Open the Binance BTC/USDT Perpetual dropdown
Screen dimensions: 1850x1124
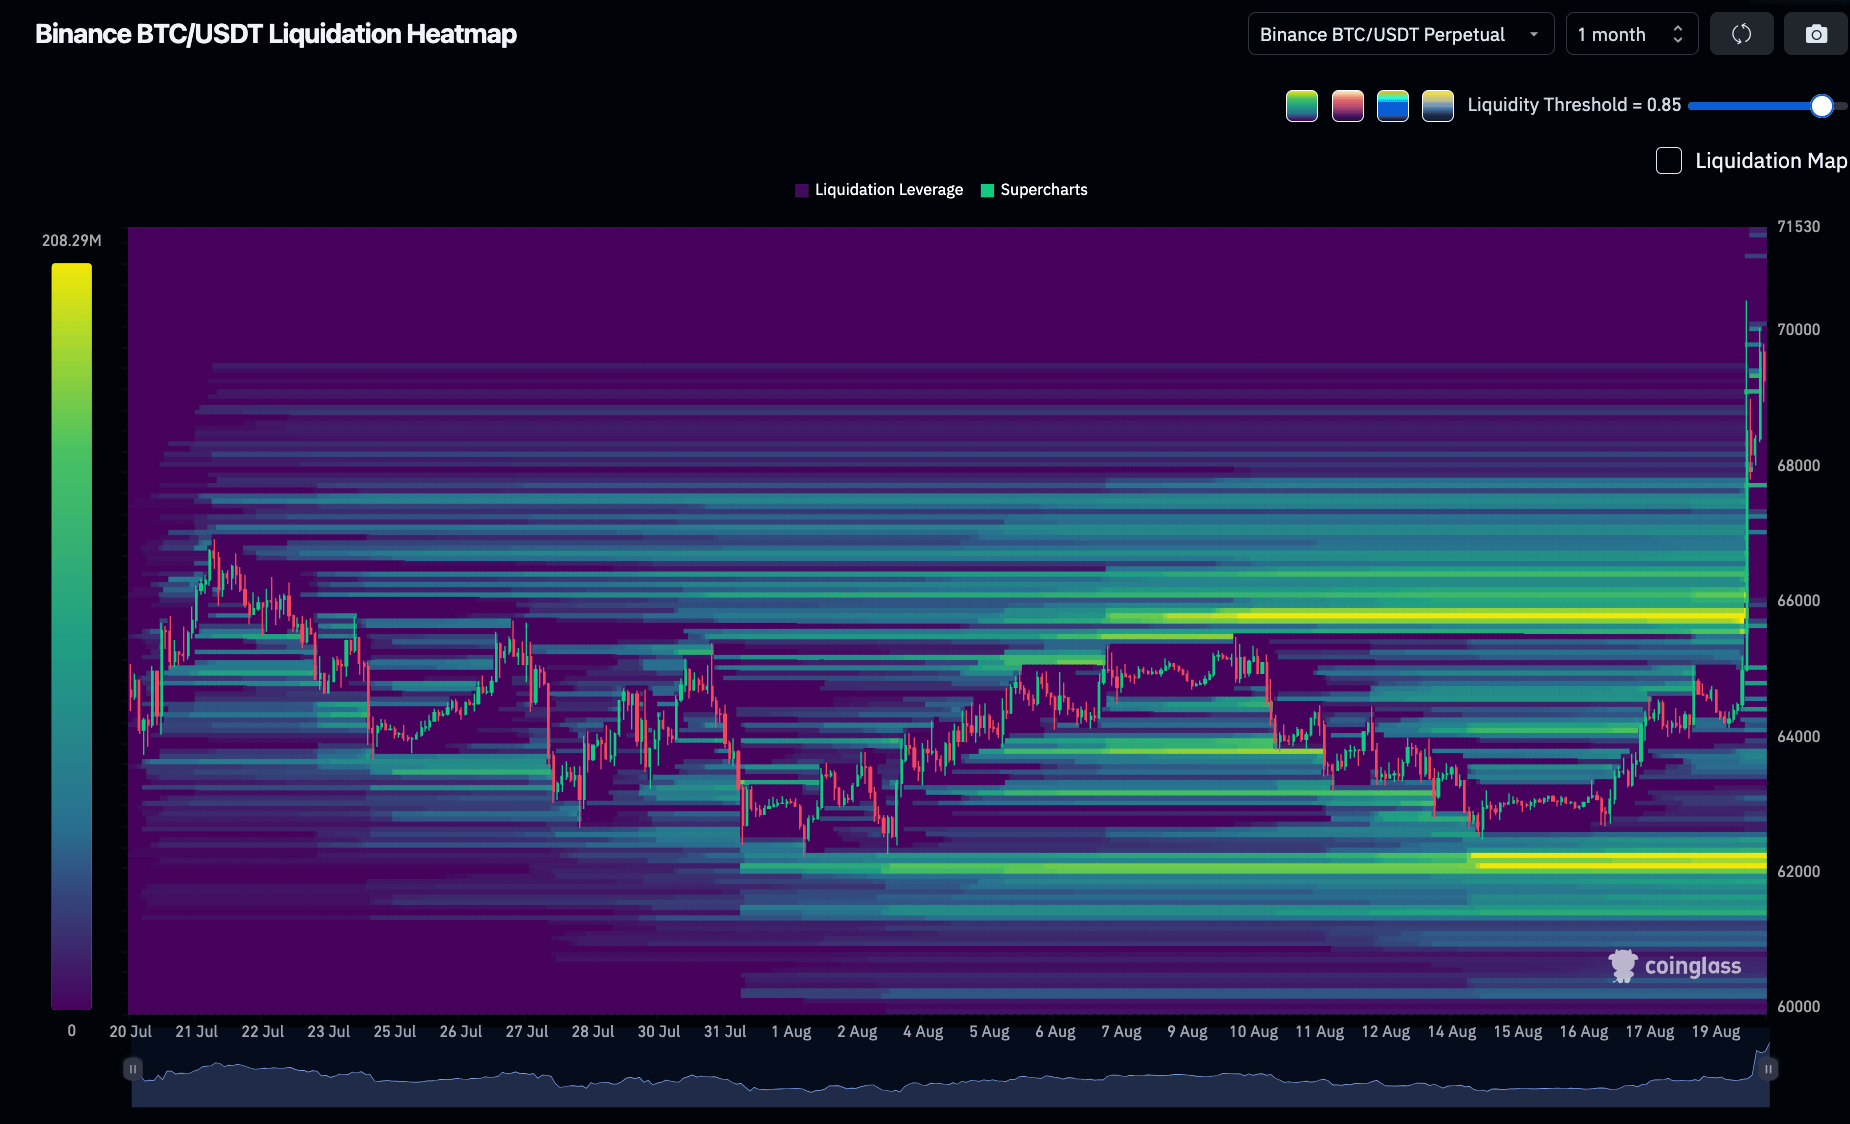pos(1401,34)
